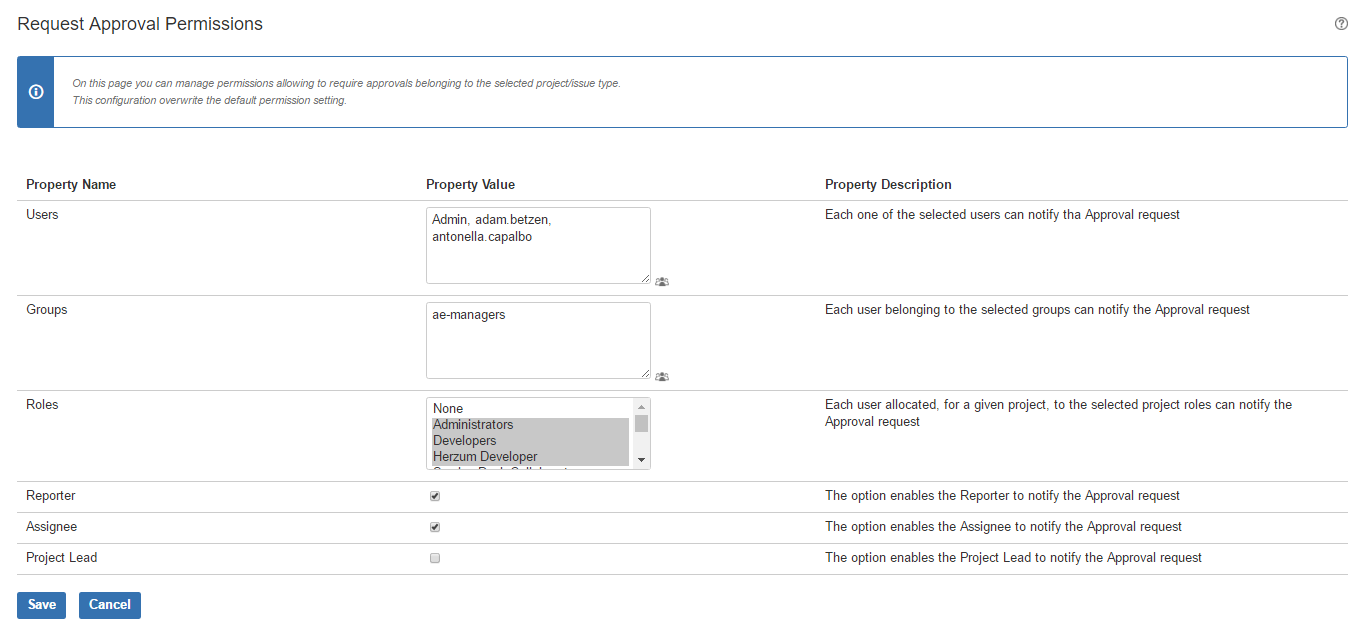Enable the Project Lead checkbox
Viewport: 1364px width, 641px height.
click(x=435, y=558)
